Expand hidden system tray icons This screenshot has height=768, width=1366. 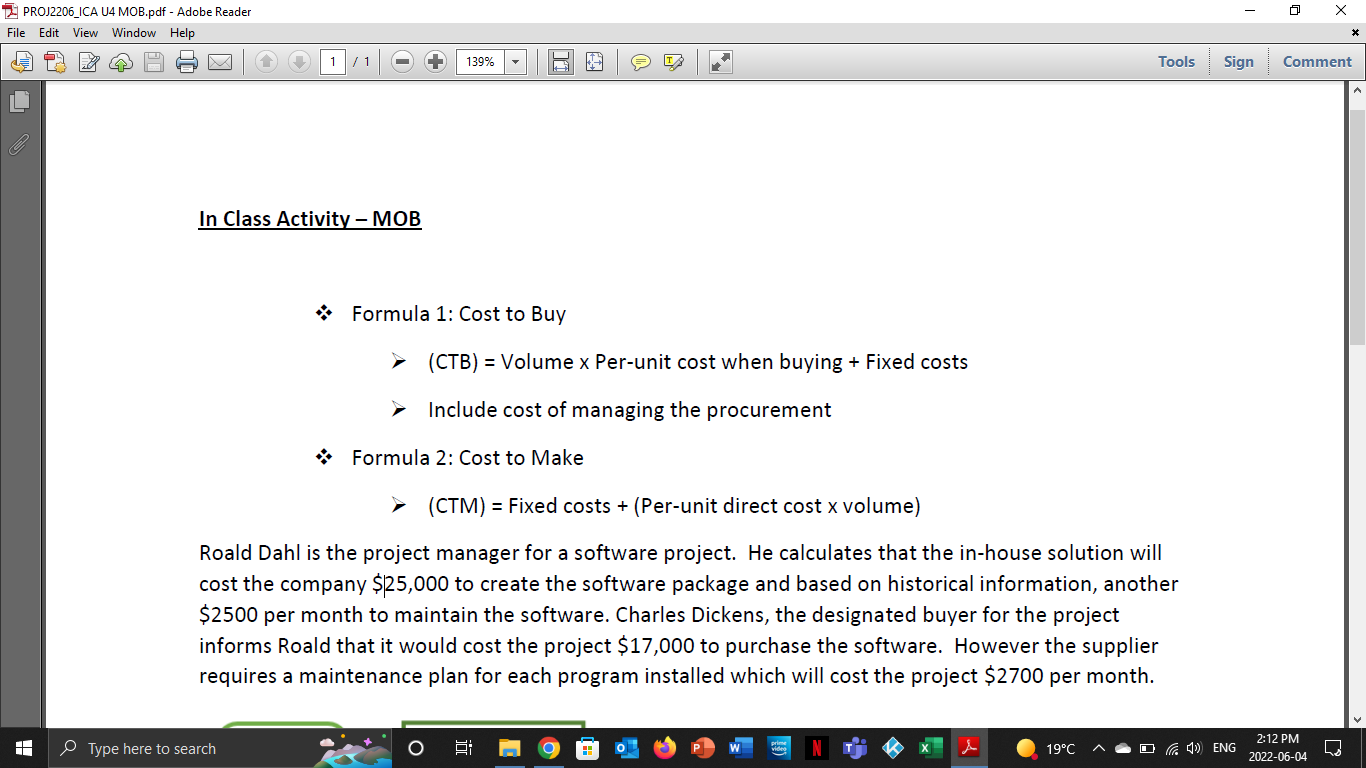(x=1098, y=747)
